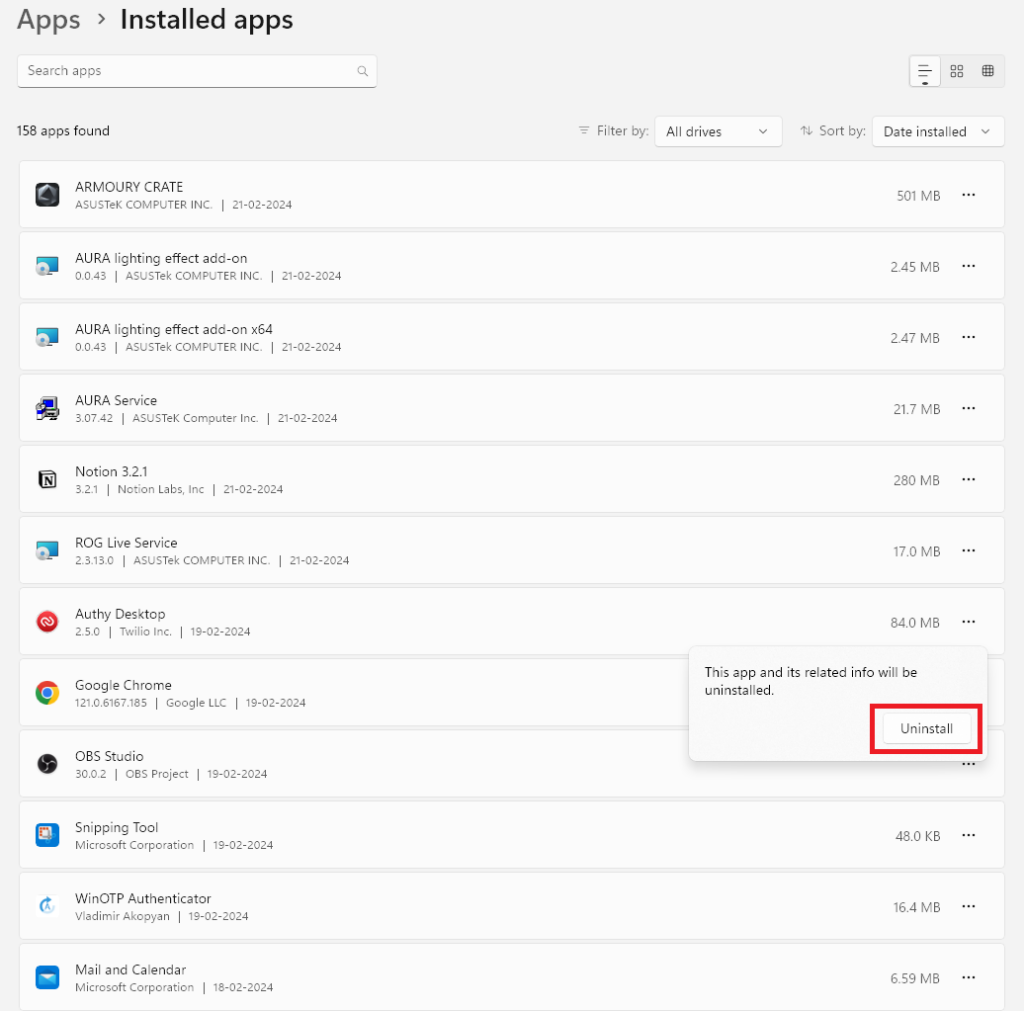Click the Filter by icon

coord(584,131)
